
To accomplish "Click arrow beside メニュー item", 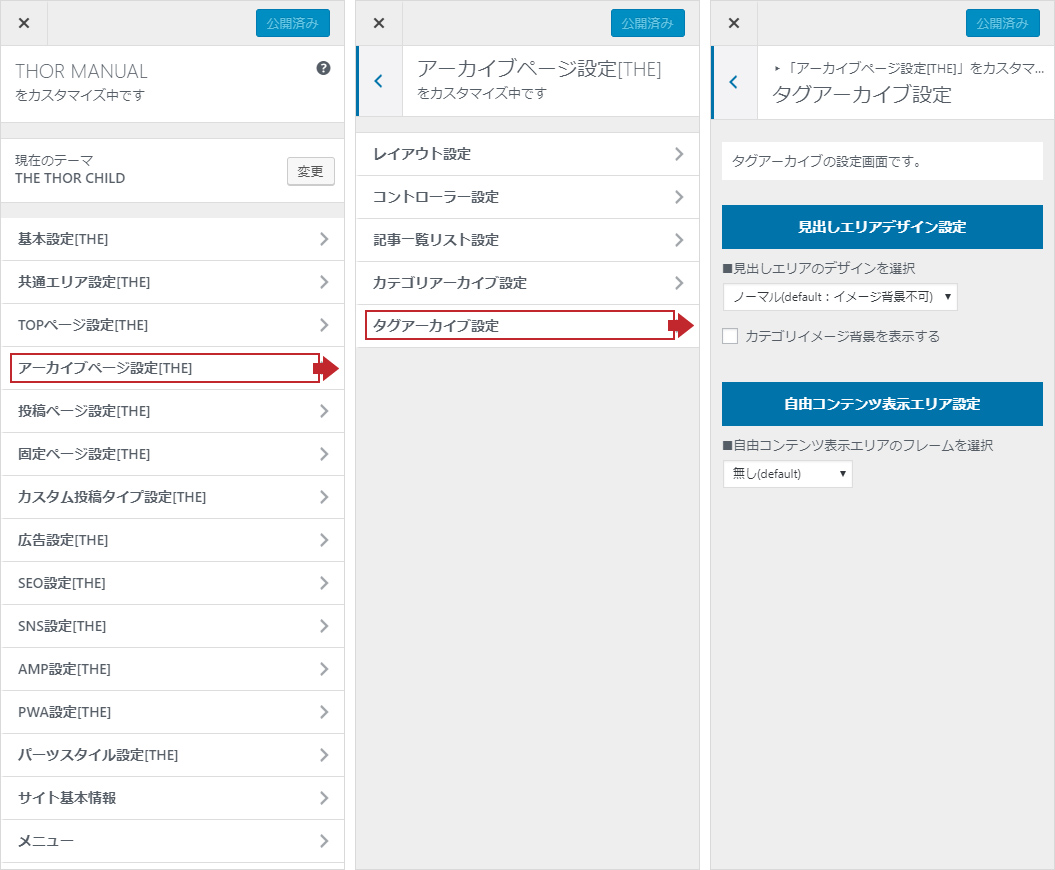I will (x=323, y=841).
